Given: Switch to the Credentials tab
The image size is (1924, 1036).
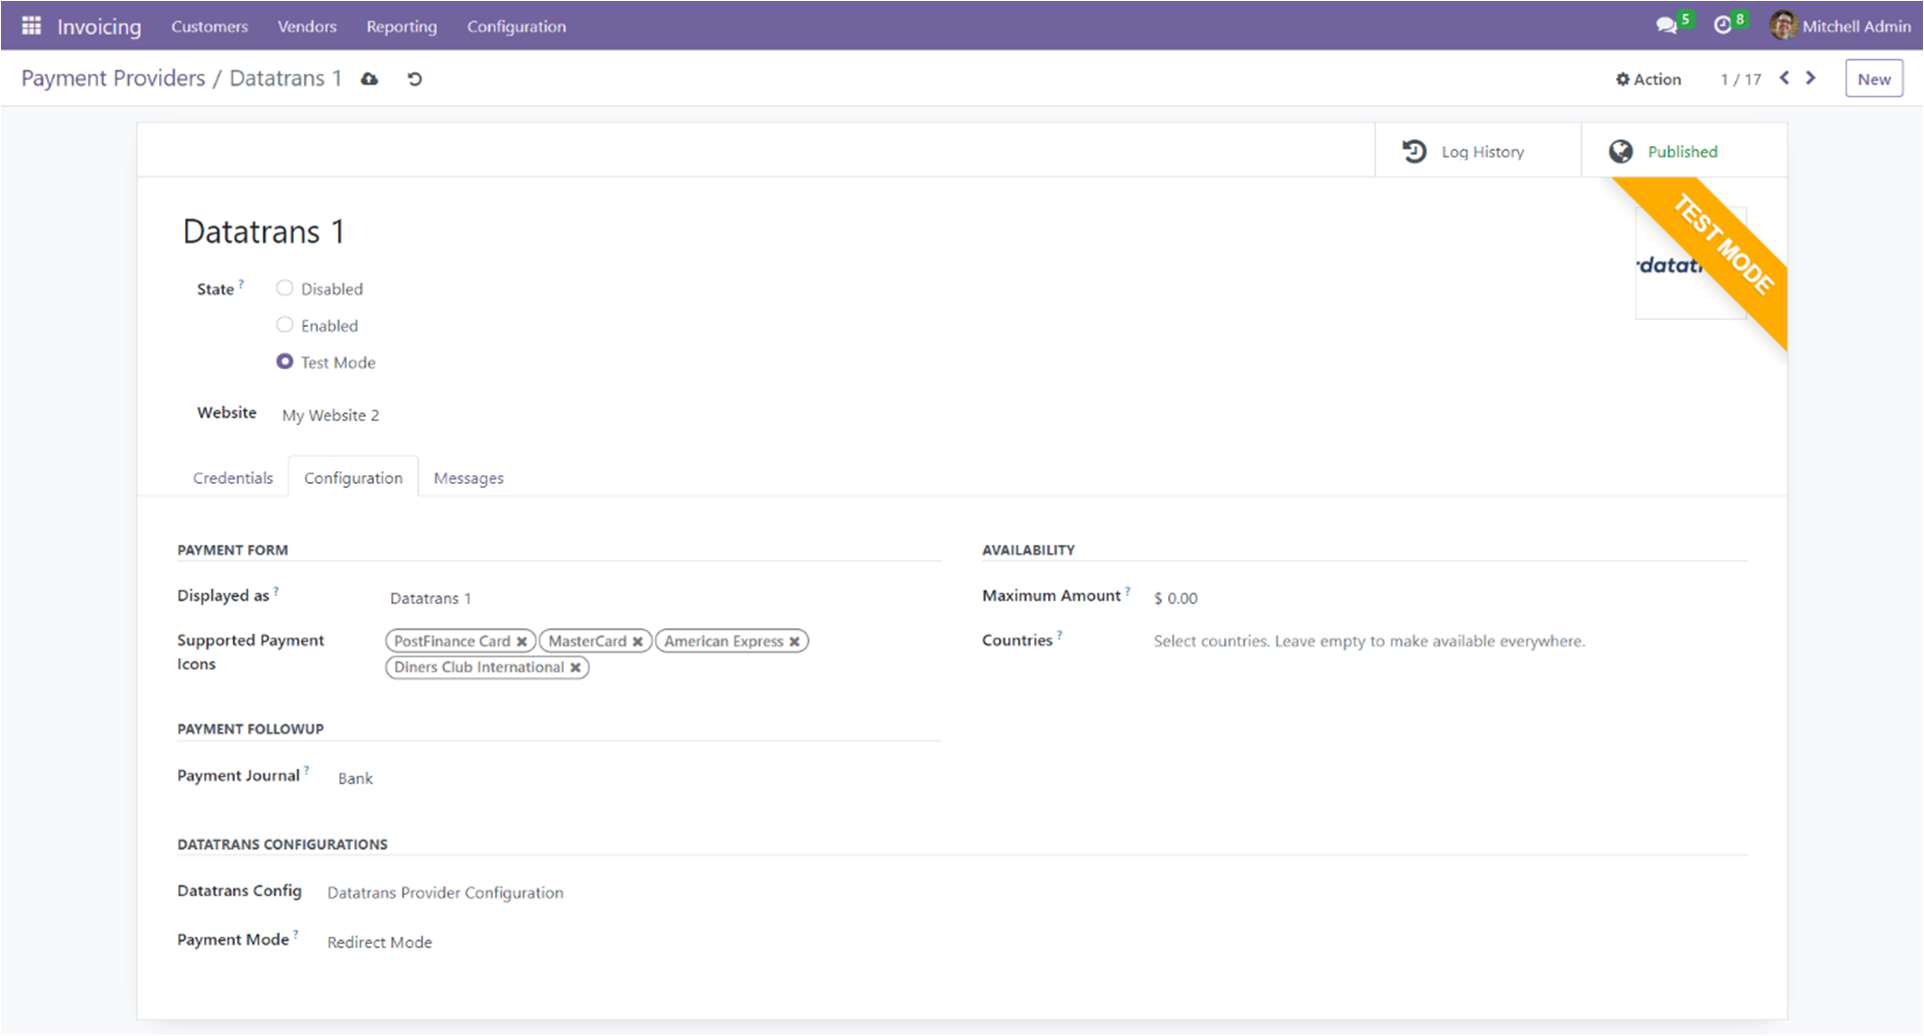Looking at the screenshot, I should [233, 478].
